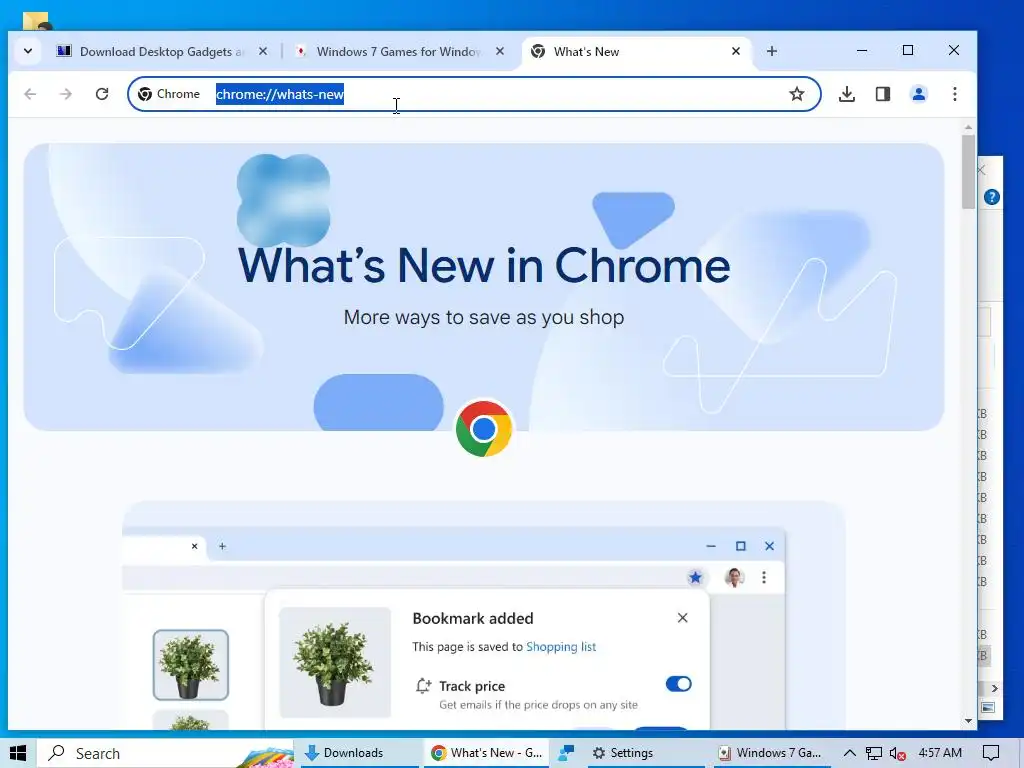Click right scroll arrow in background window
The height and width of the screenshot is (768, 1024).
click(995, 688)
